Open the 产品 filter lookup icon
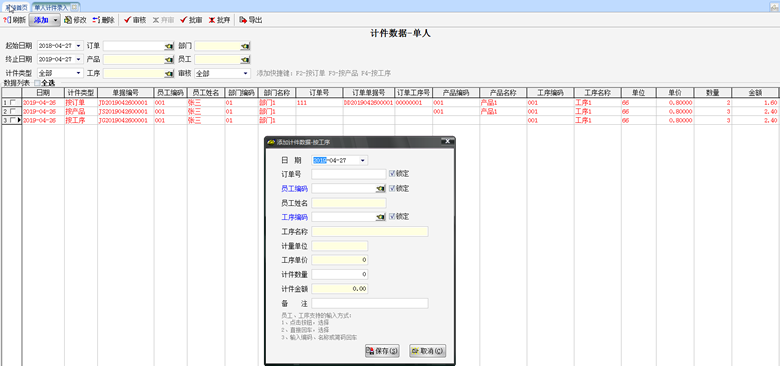 pyautogui.click(x=169, y=60)
